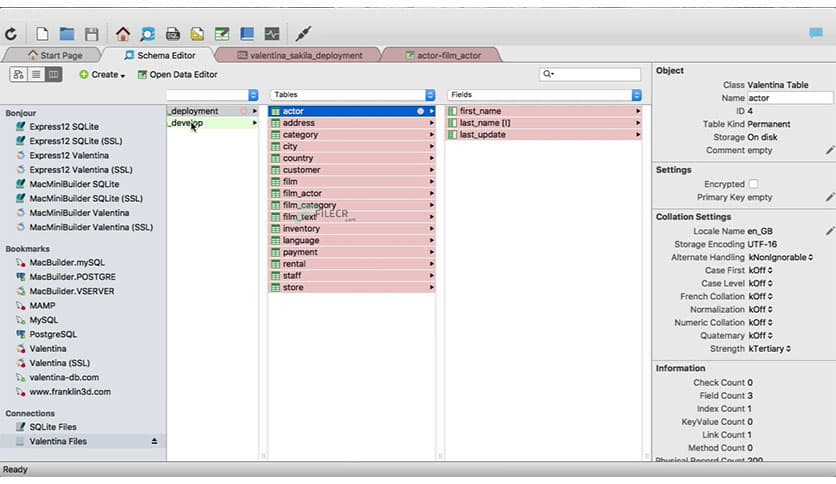
Task: Open the www.franklin3d.com bookmark
Action: [70, 392]
